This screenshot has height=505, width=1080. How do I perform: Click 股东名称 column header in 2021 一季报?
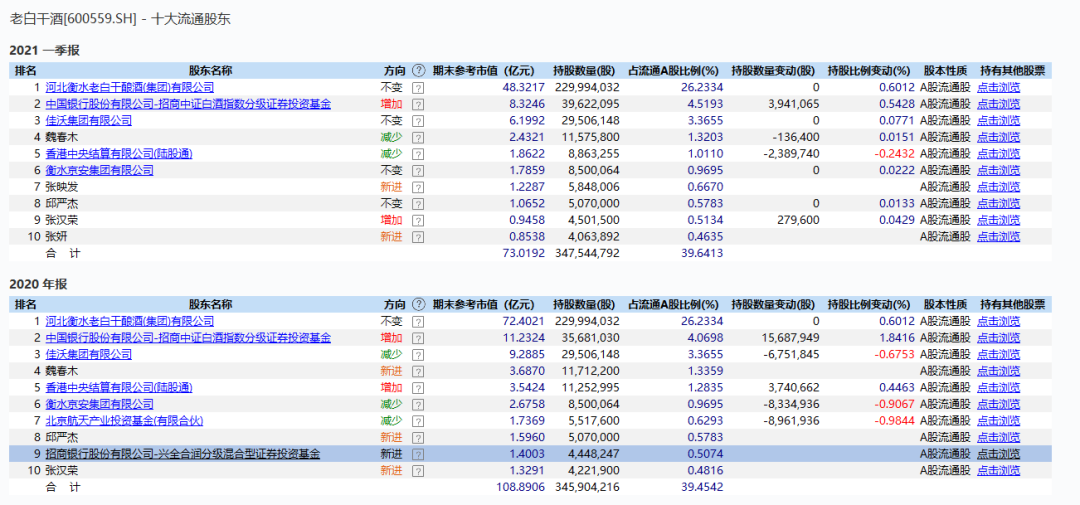coord(210,70)
